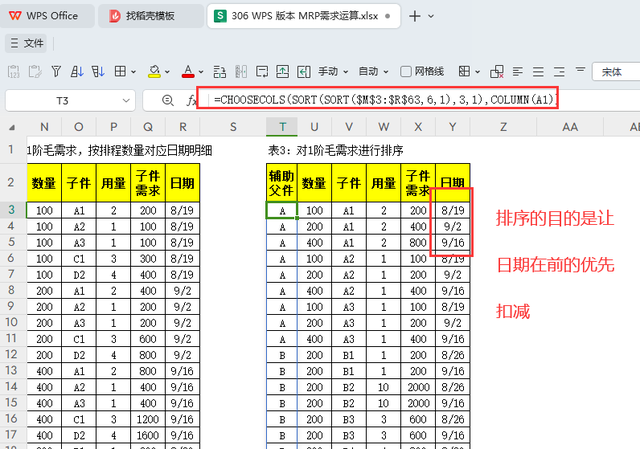
Task: Select column Z header
Action: [503, 127]
